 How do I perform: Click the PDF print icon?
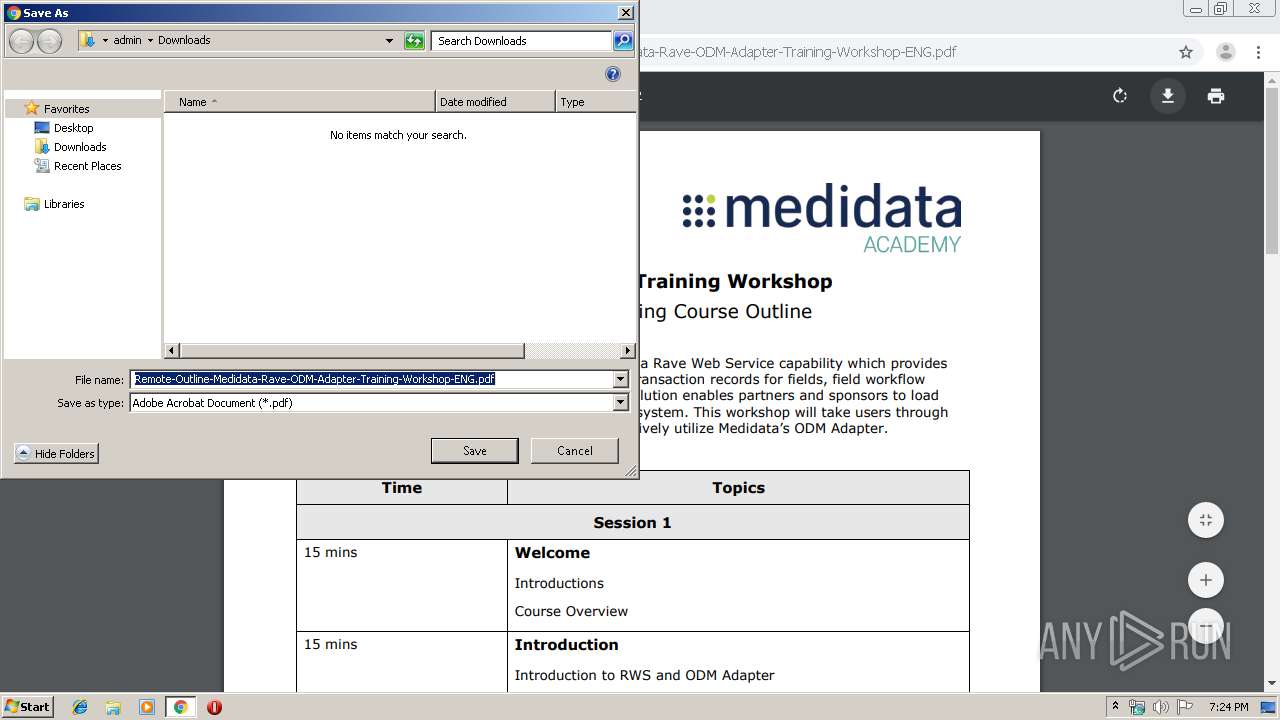point(1215,96)
